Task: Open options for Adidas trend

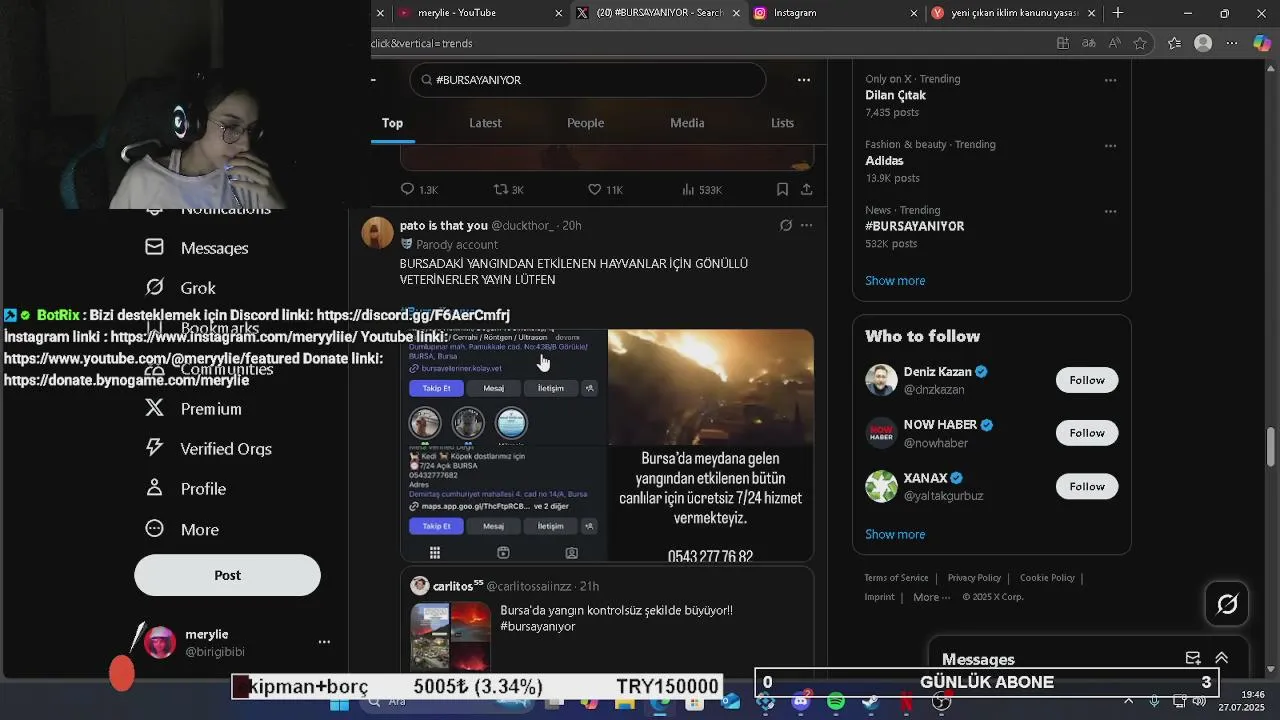Action: [x=1110, y=146]
